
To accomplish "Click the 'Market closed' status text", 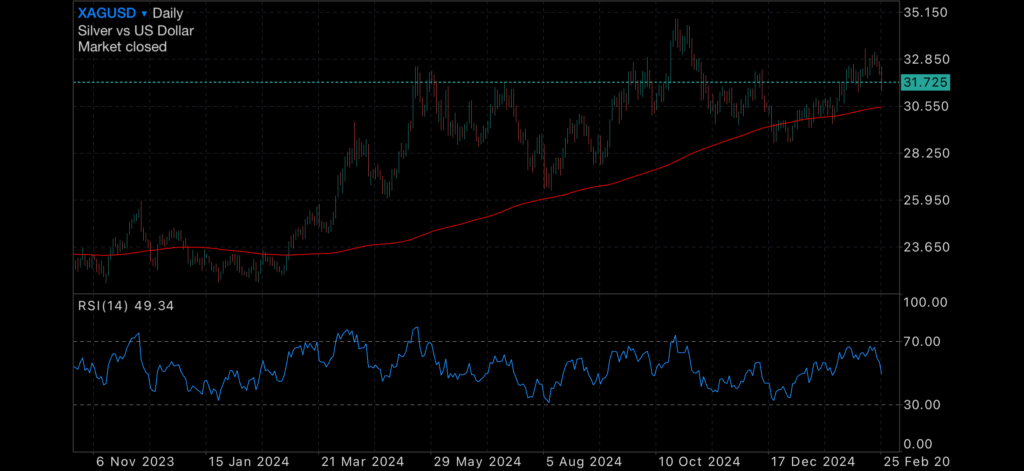I will [122, 46].
